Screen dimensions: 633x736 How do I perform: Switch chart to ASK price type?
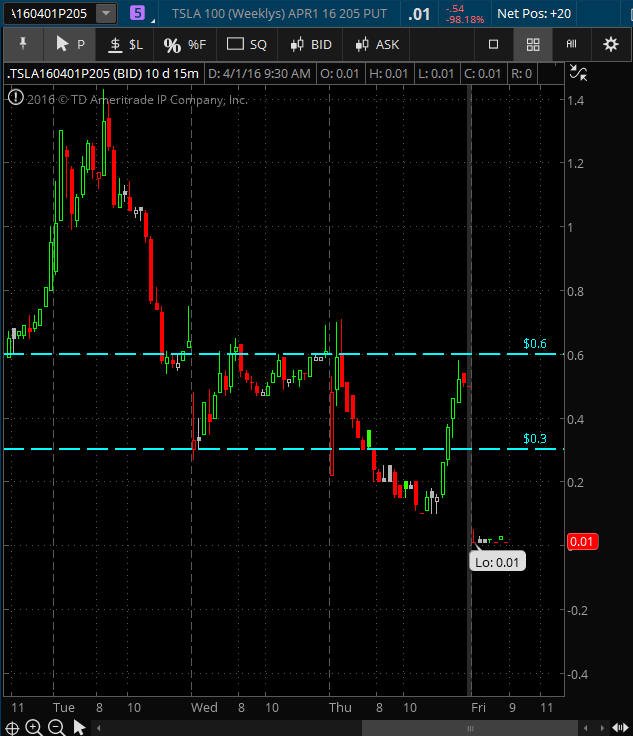tap(377, 45)
